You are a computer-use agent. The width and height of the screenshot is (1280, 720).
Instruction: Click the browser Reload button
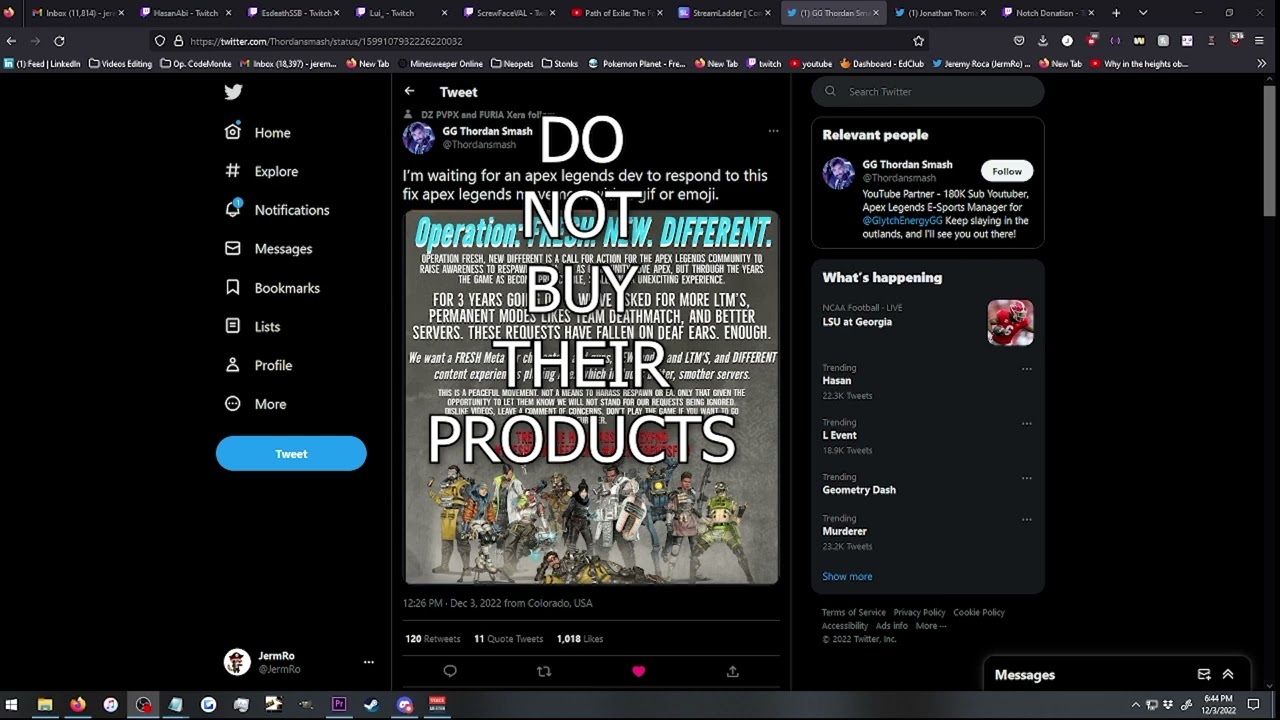pos(59,41)
